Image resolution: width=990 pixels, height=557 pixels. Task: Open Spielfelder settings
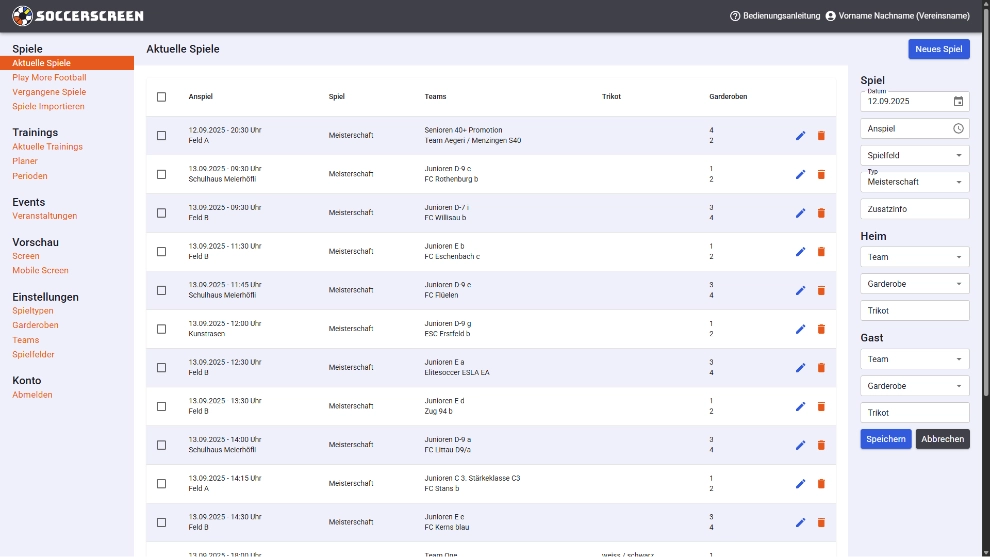tap(33, 354)
